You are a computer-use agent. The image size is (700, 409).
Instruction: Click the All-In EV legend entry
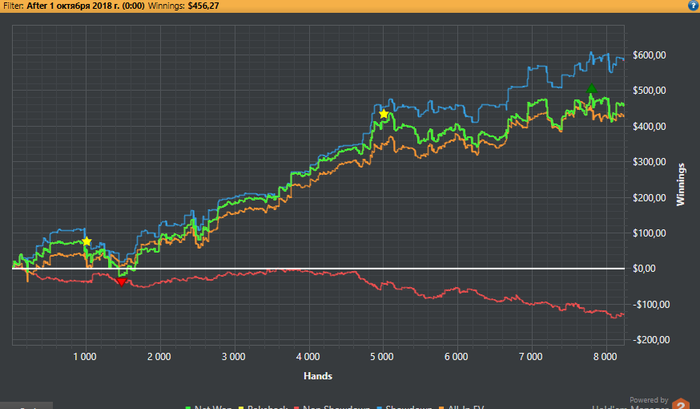click(462, 407)
